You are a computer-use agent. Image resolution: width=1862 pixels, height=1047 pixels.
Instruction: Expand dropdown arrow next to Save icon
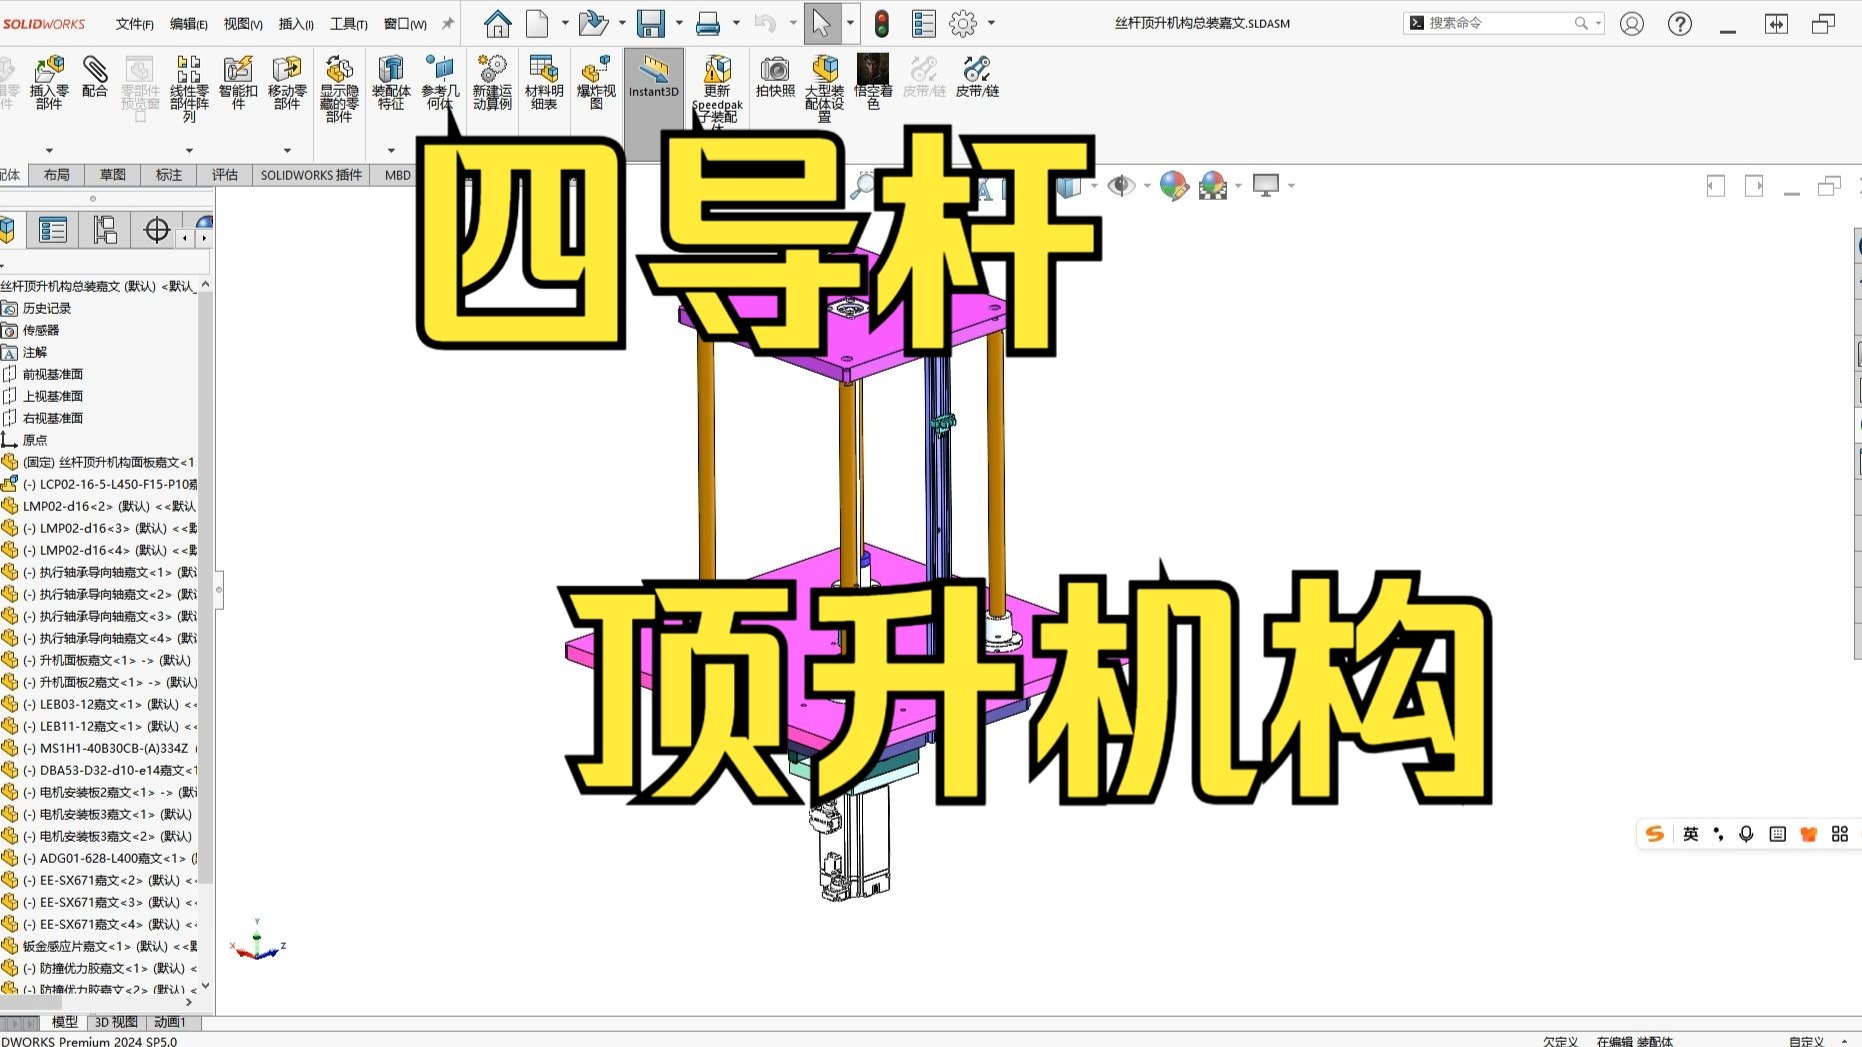tap(679, 23)
